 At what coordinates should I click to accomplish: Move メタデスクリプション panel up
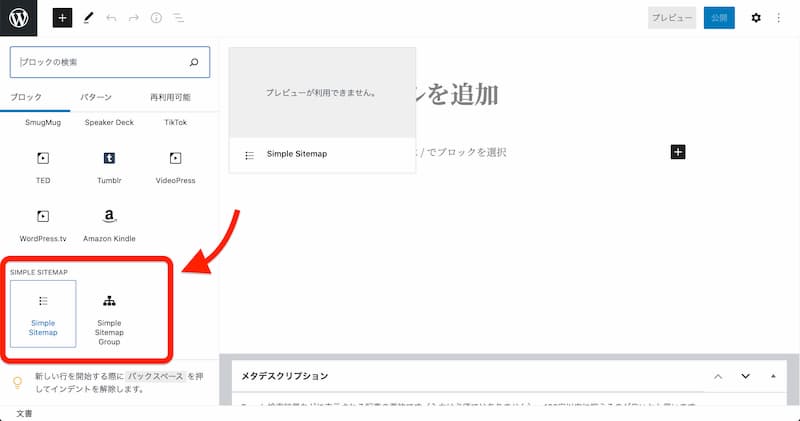(x=718, y=377)
